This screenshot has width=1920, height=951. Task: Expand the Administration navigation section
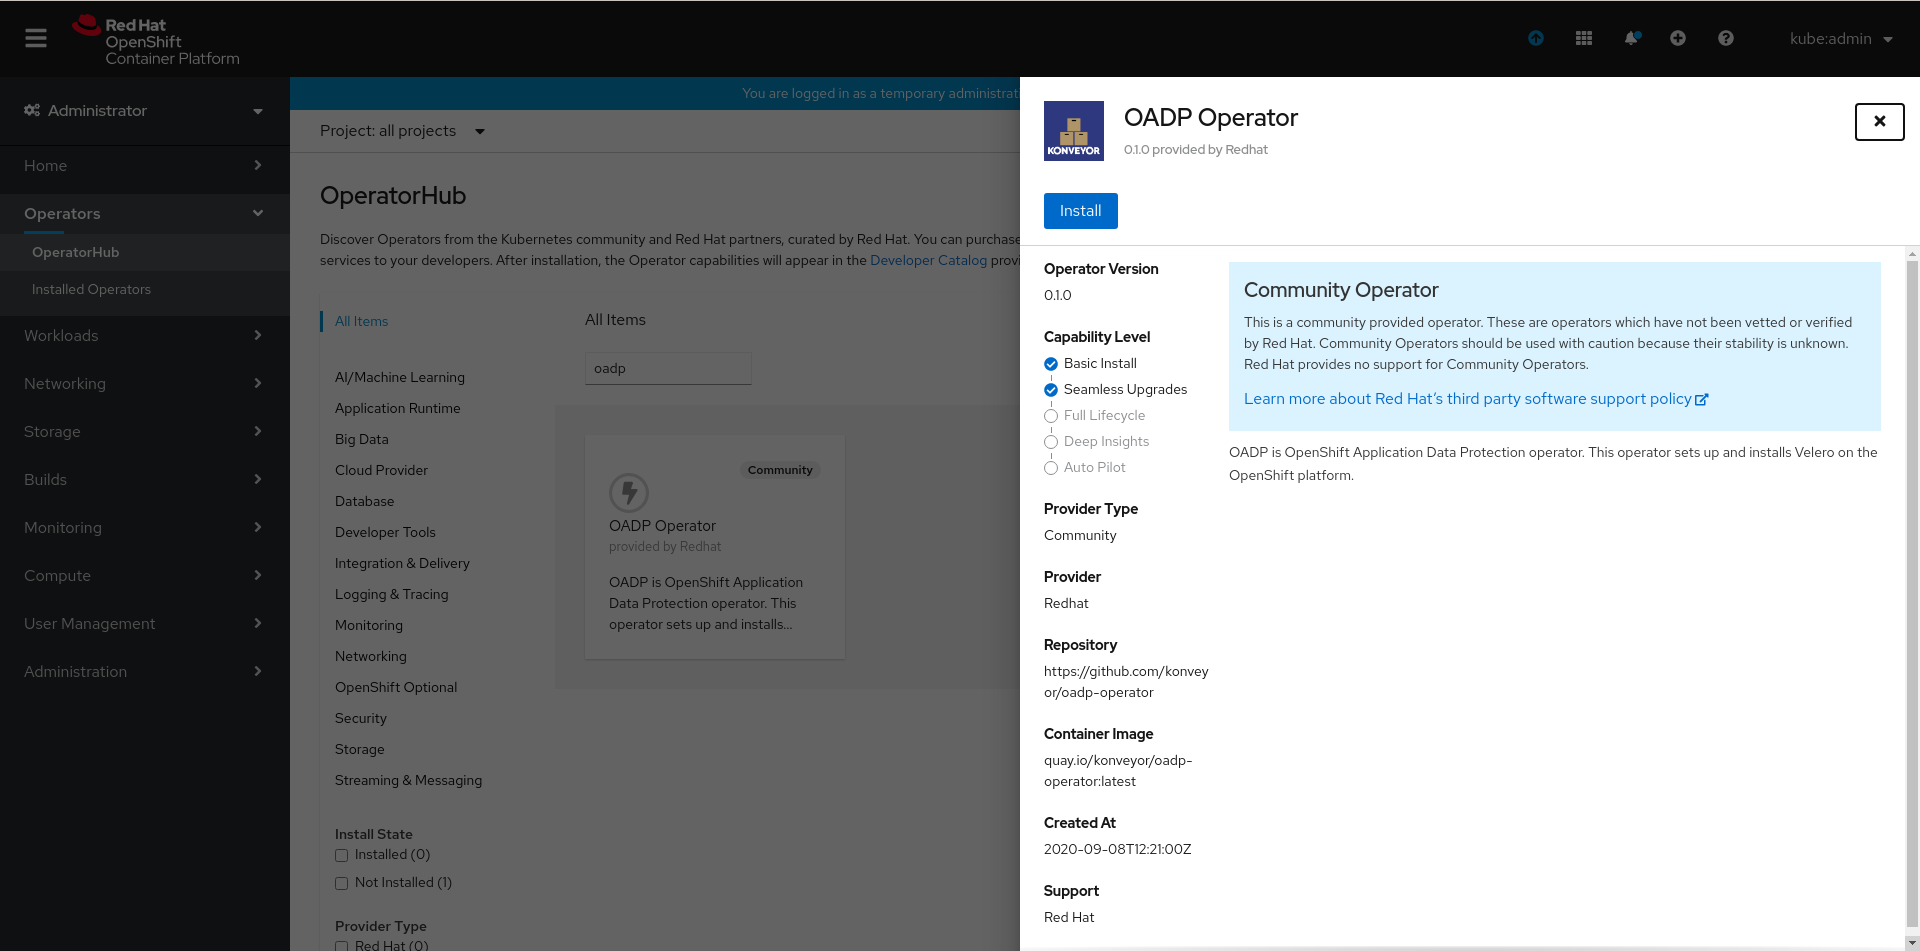(x=145, y=672)
